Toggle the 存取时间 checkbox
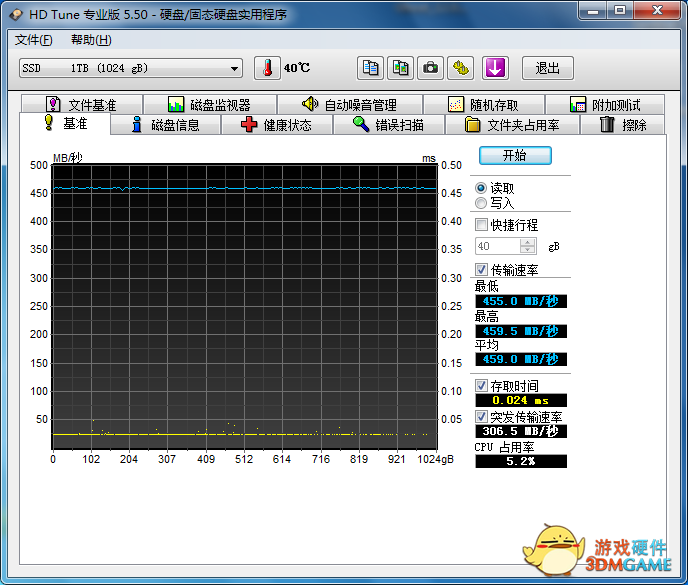688x585 pixels. click(x=481, y=386)
